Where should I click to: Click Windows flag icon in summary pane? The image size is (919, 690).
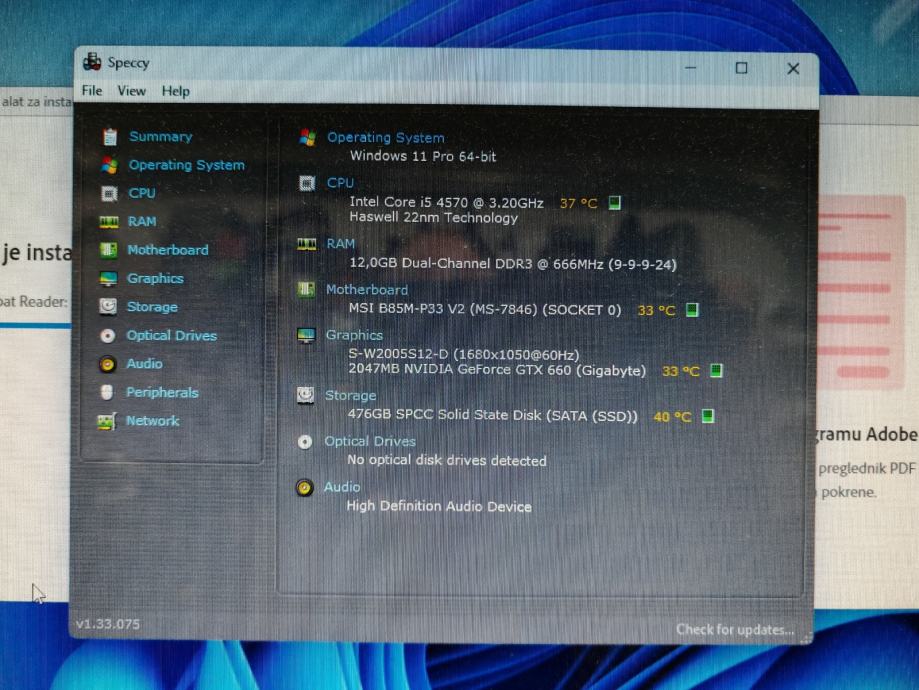307,137
